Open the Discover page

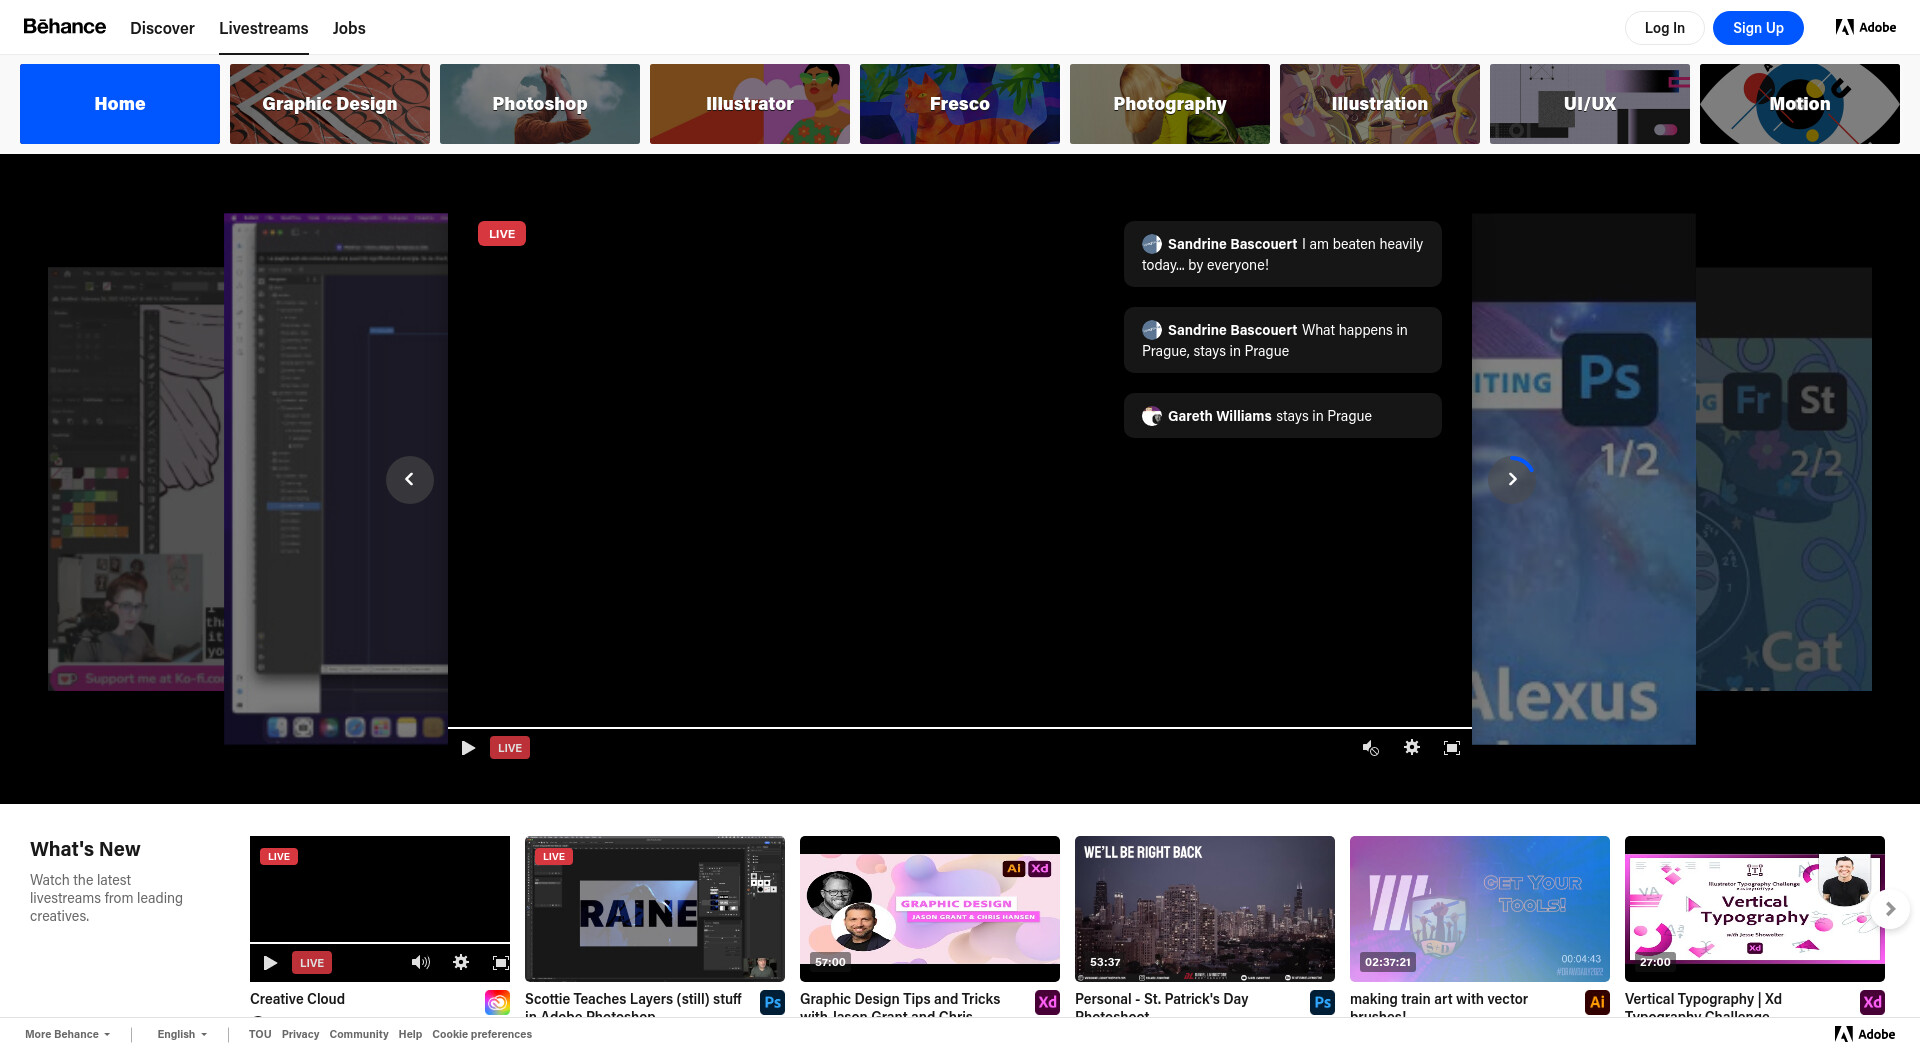162,28
